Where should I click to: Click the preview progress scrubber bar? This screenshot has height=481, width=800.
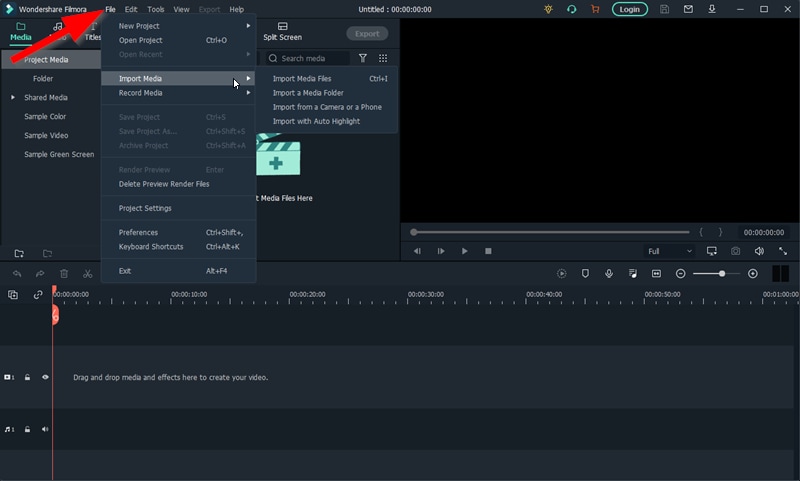coord(550,232)
